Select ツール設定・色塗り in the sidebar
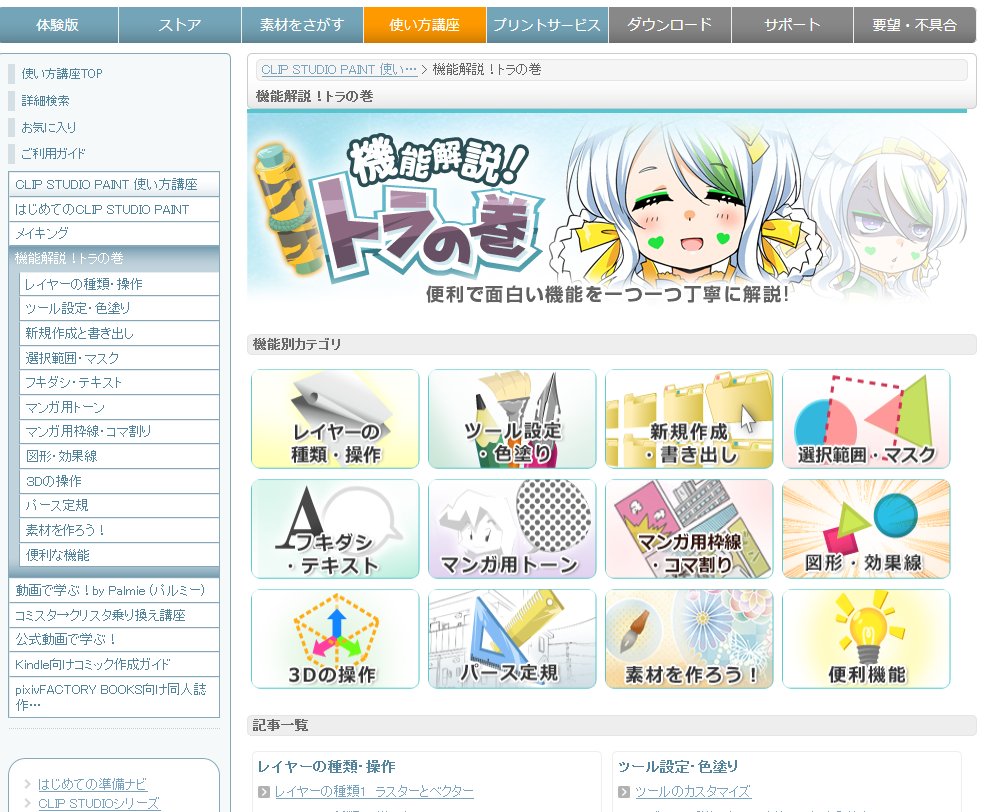The width and height of the screenshot is (994, 812). coord(119,309)
